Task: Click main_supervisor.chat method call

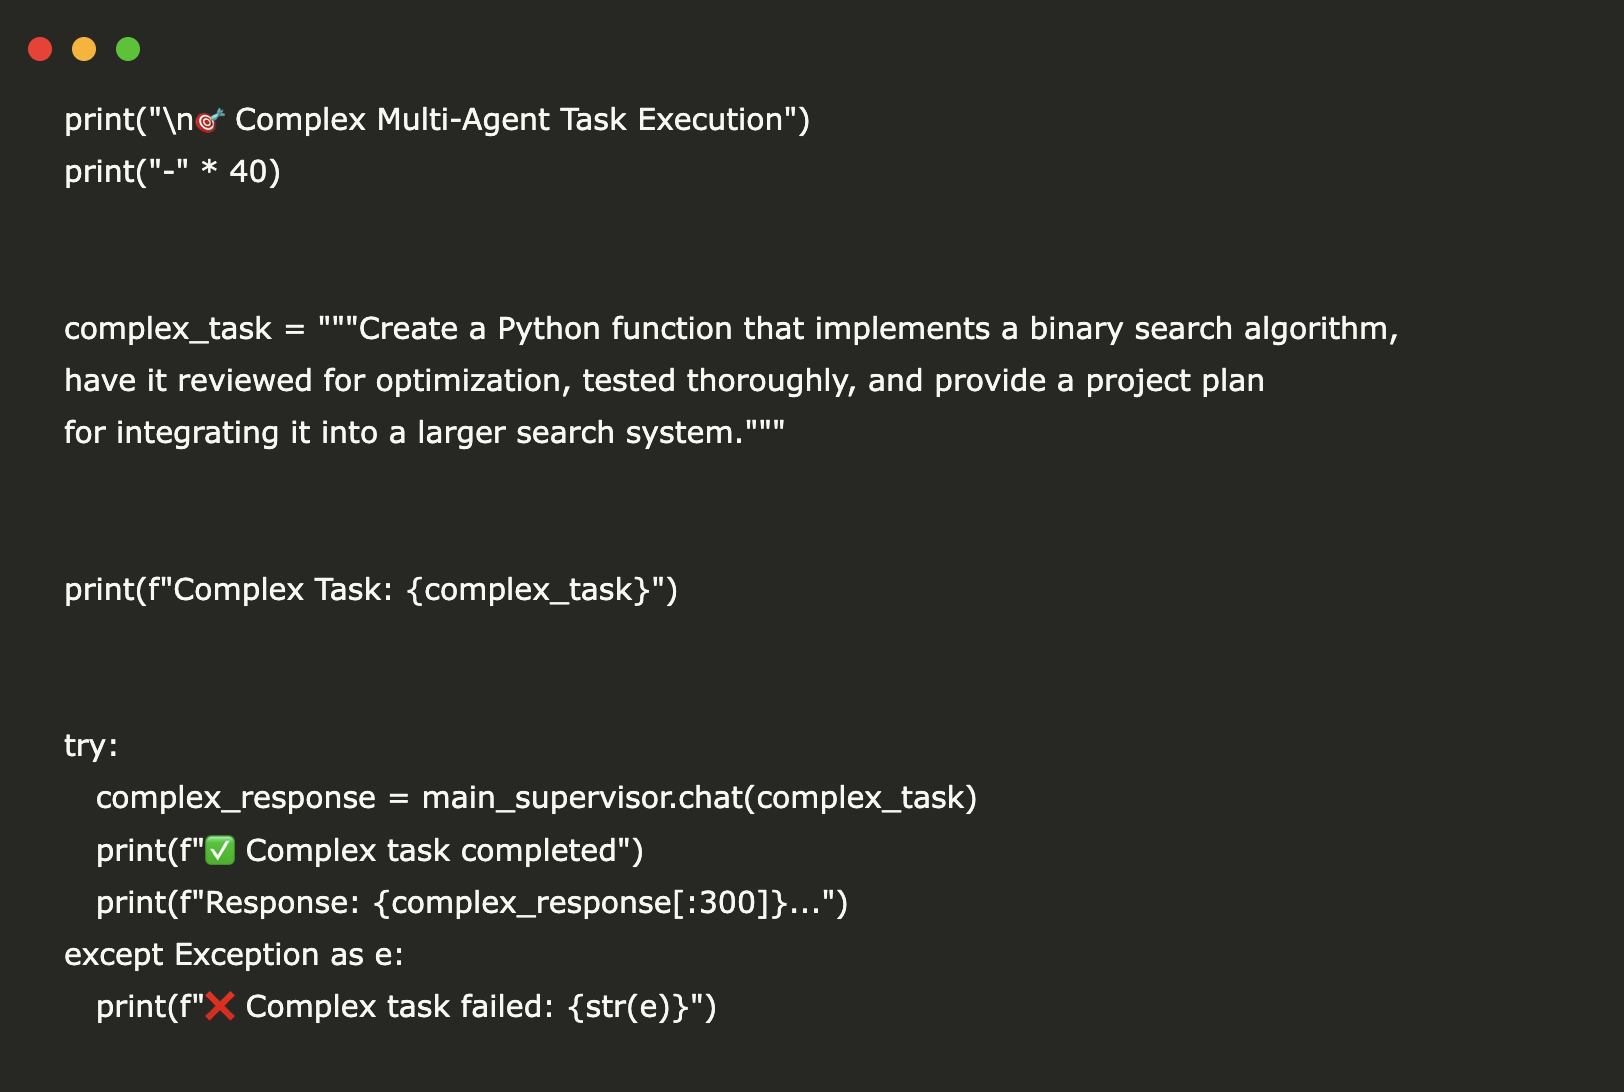Action: pyautogui.click(x=588, y=798)
